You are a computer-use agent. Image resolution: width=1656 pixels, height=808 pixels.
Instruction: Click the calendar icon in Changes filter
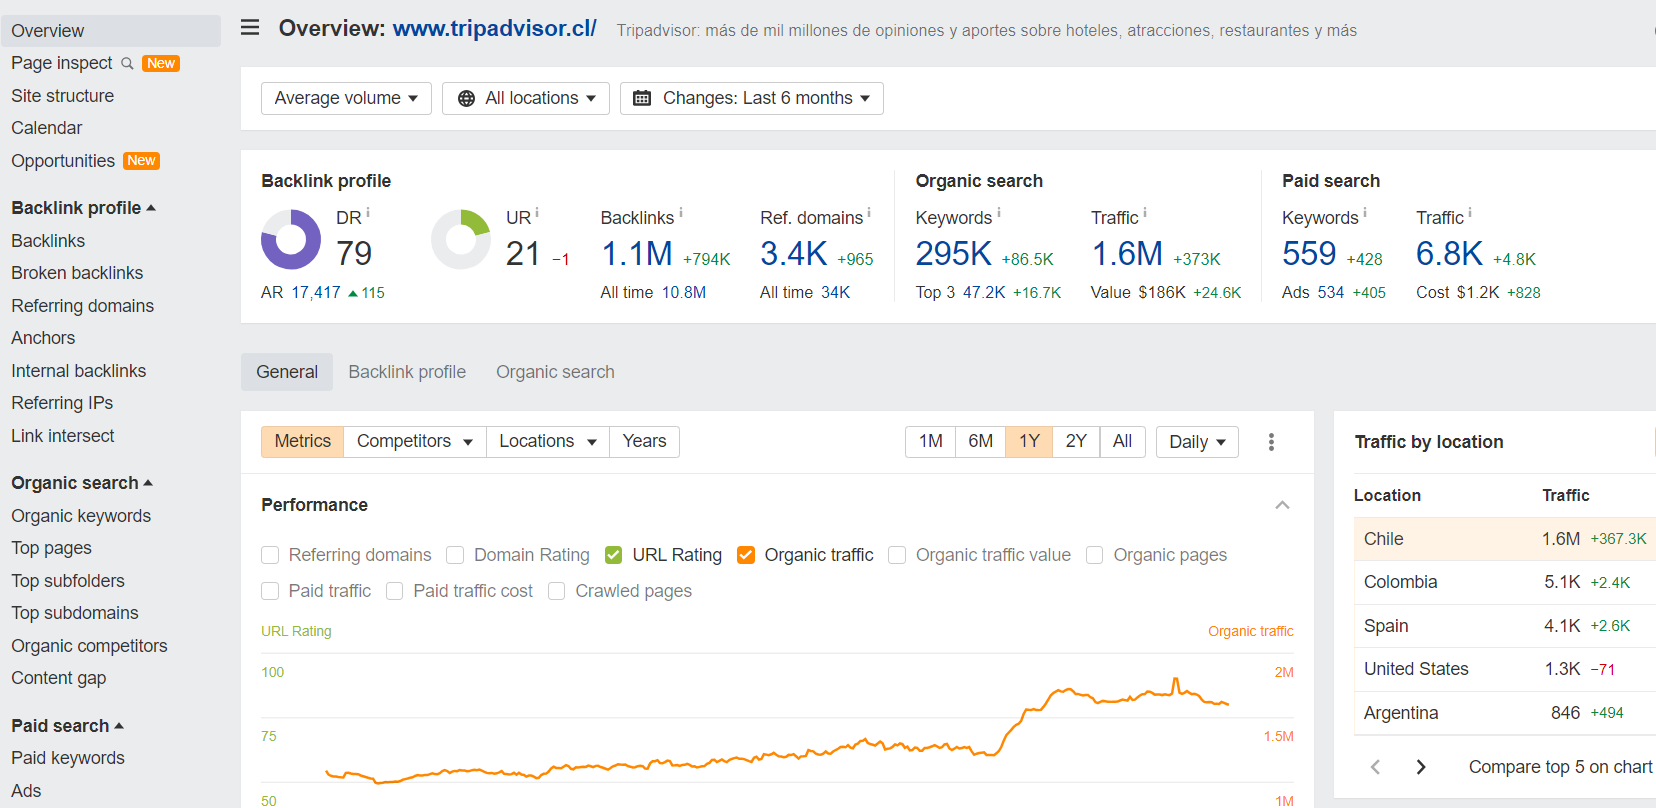642,98
